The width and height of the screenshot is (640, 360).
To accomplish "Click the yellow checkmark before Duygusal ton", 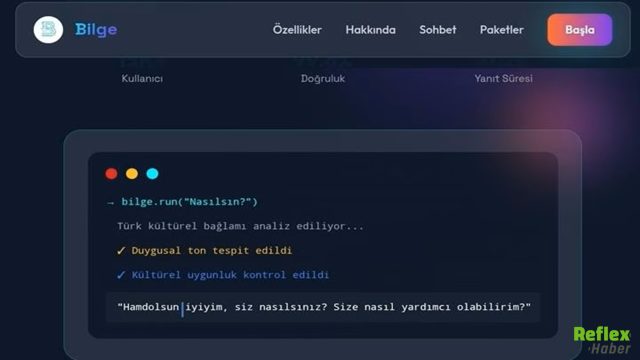I will 121,251.
